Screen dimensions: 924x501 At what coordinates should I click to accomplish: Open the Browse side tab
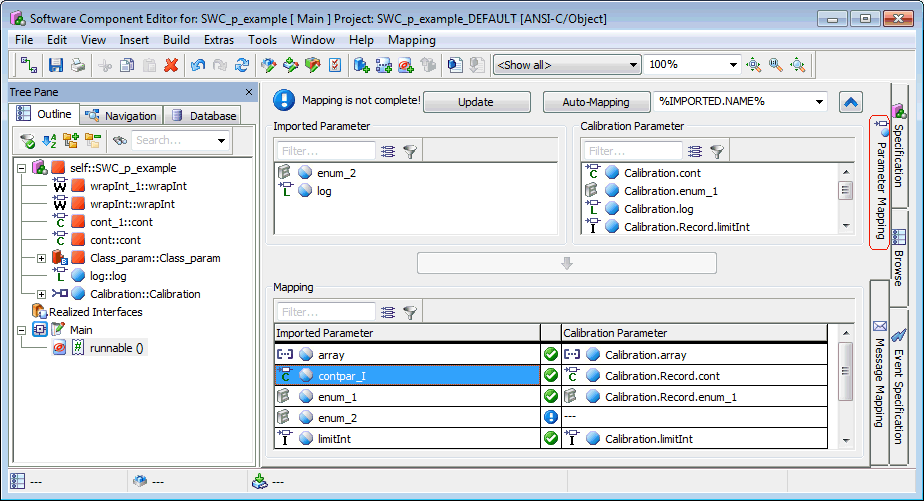point(898,258)
